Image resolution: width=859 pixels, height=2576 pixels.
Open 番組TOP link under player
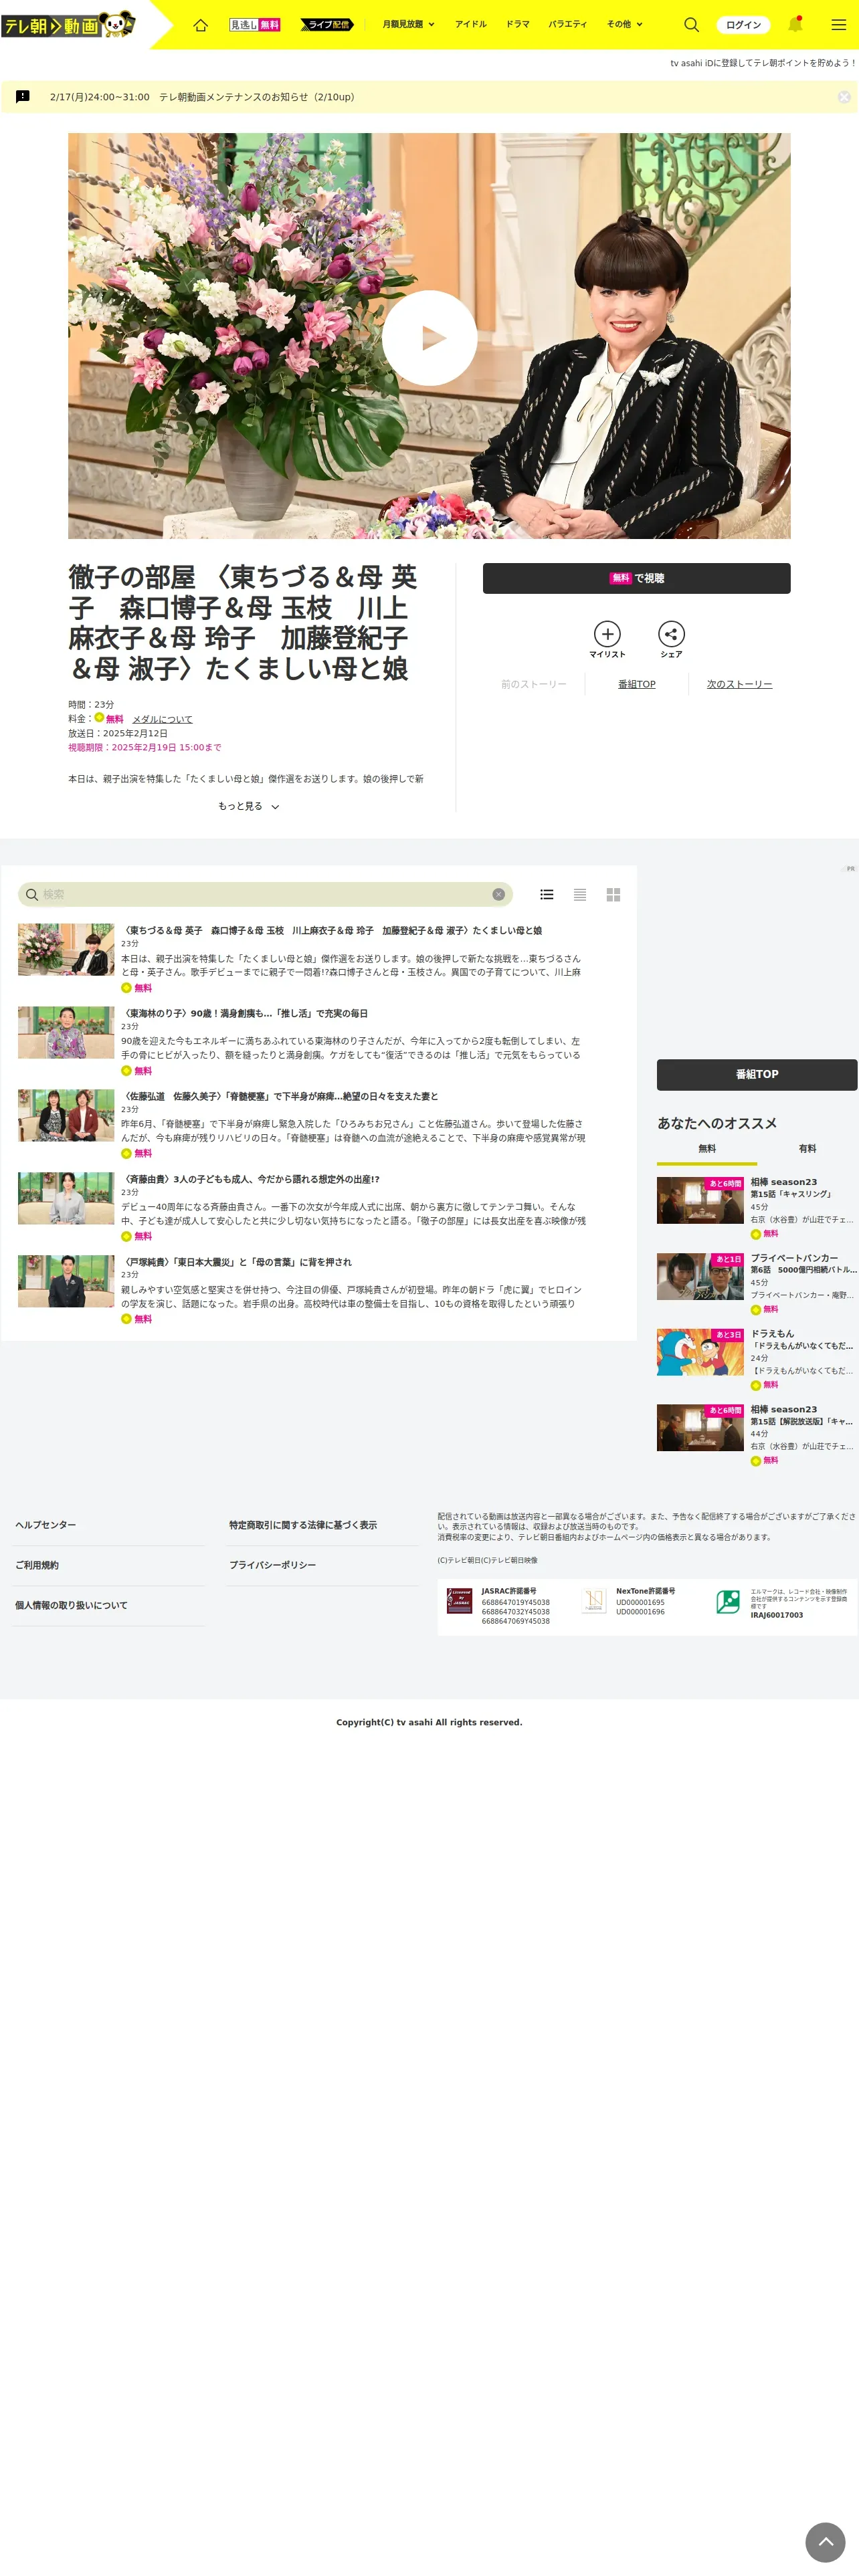pyautogui.click(x=636, y=684)
